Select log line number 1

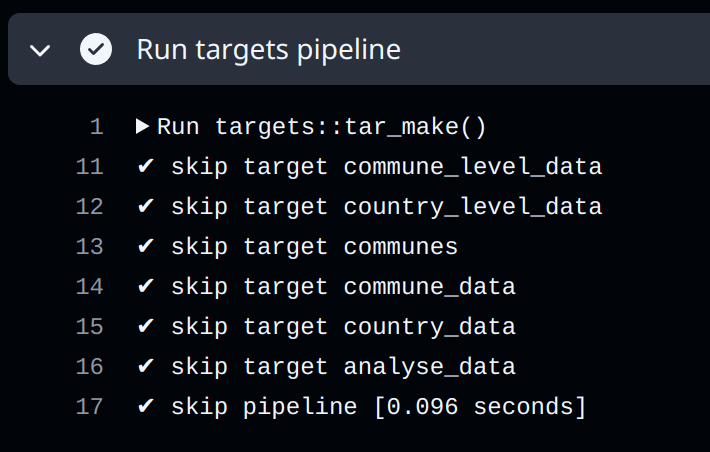pos(97,127)
